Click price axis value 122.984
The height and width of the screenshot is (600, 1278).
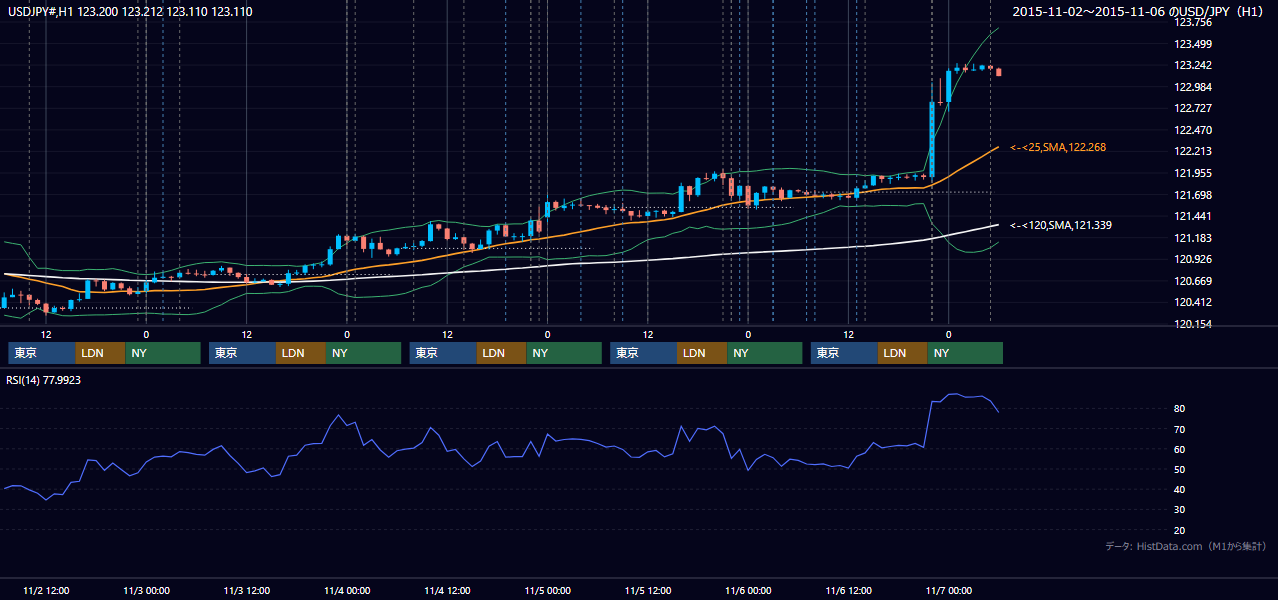click(x=1194, y=87)
